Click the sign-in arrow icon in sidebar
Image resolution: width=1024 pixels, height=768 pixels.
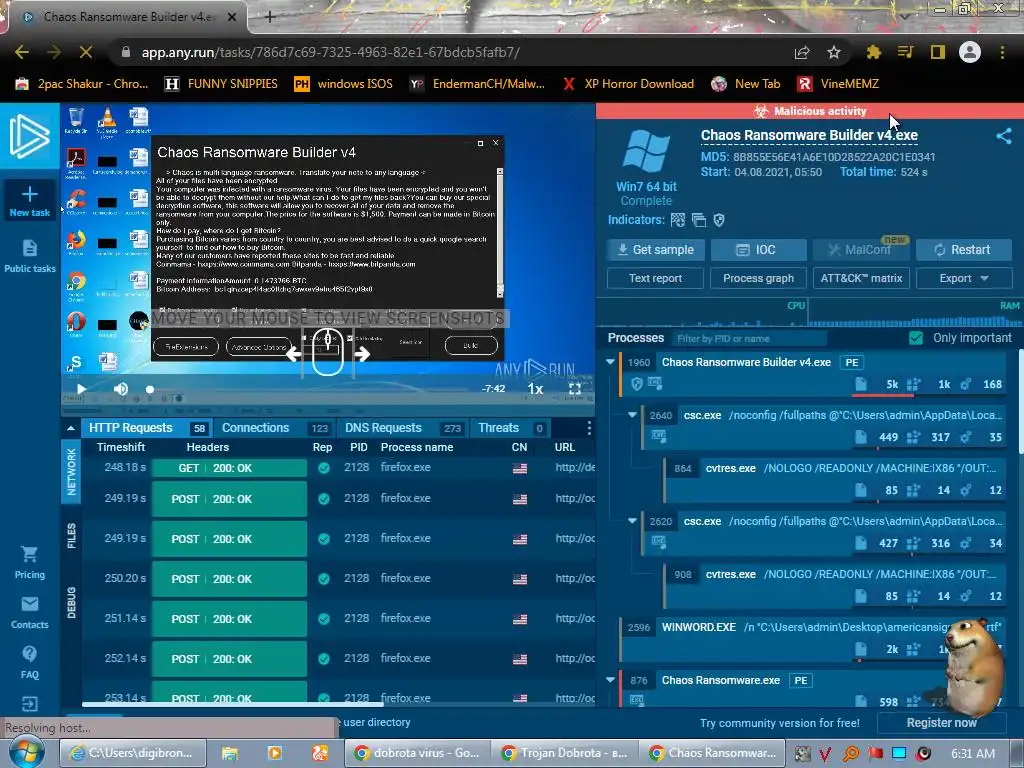coord(29,704)
